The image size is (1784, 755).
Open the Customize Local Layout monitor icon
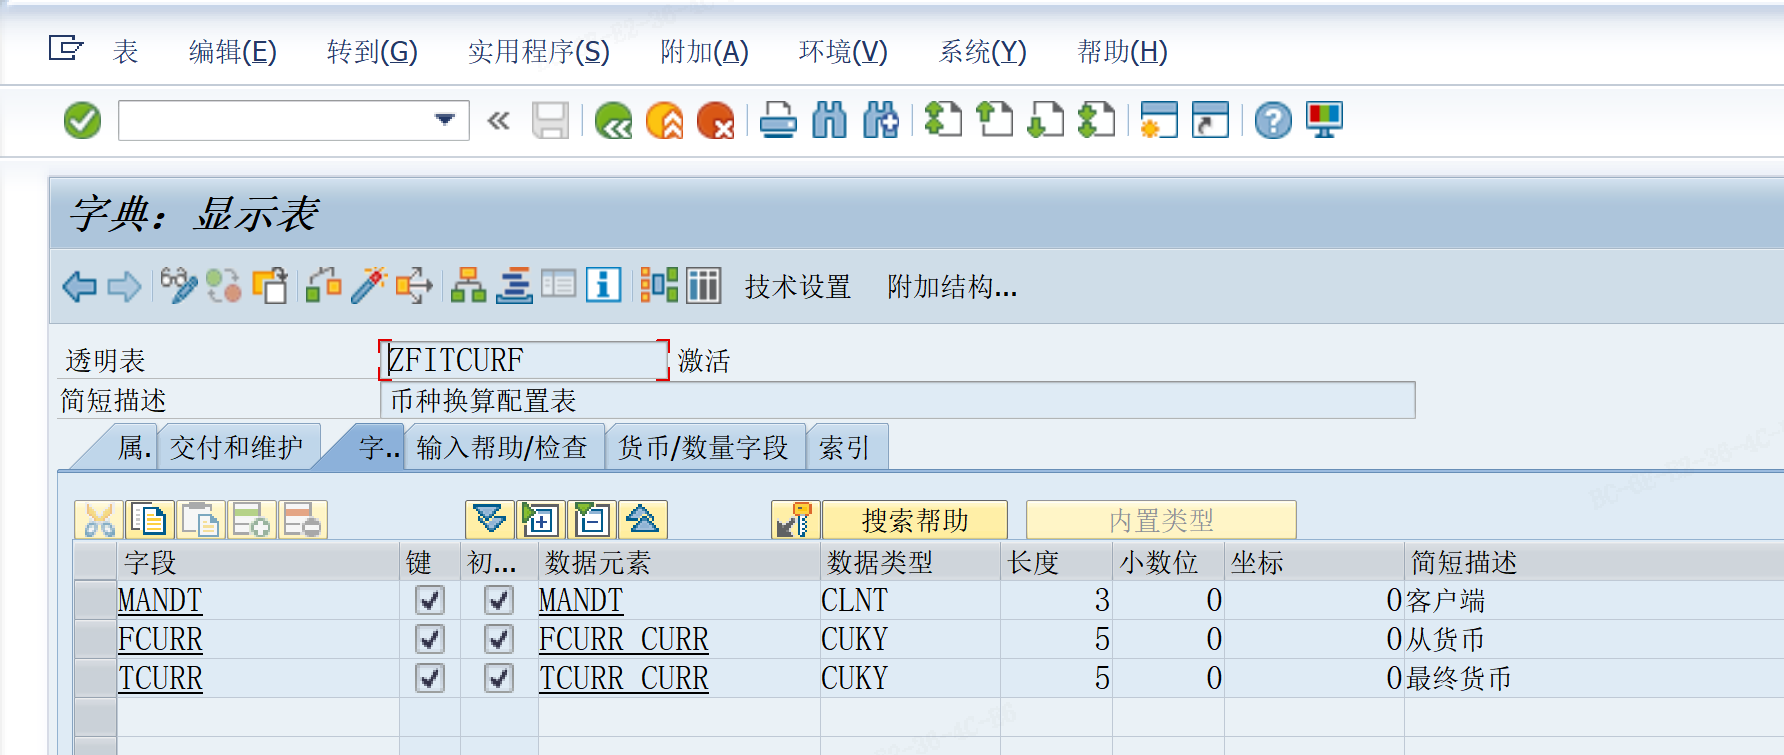pyautogui.click(x=1325, y=121)
